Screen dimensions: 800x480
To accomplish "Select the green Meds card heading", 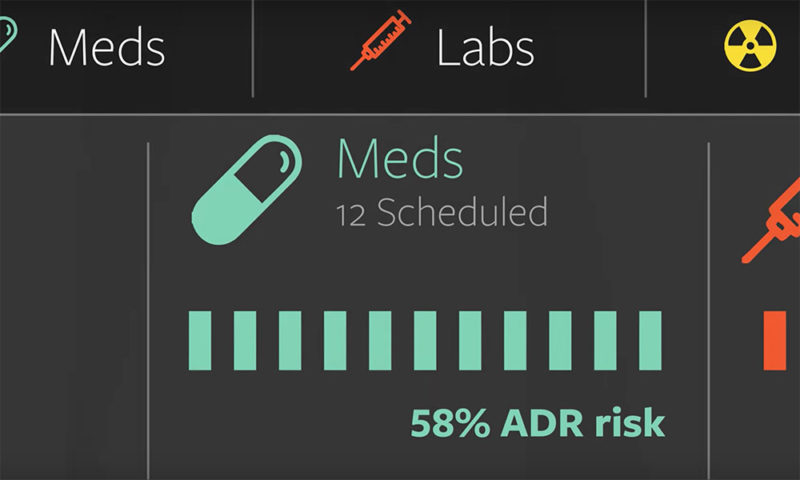I will pyautogui.click(x=400, y=158).
